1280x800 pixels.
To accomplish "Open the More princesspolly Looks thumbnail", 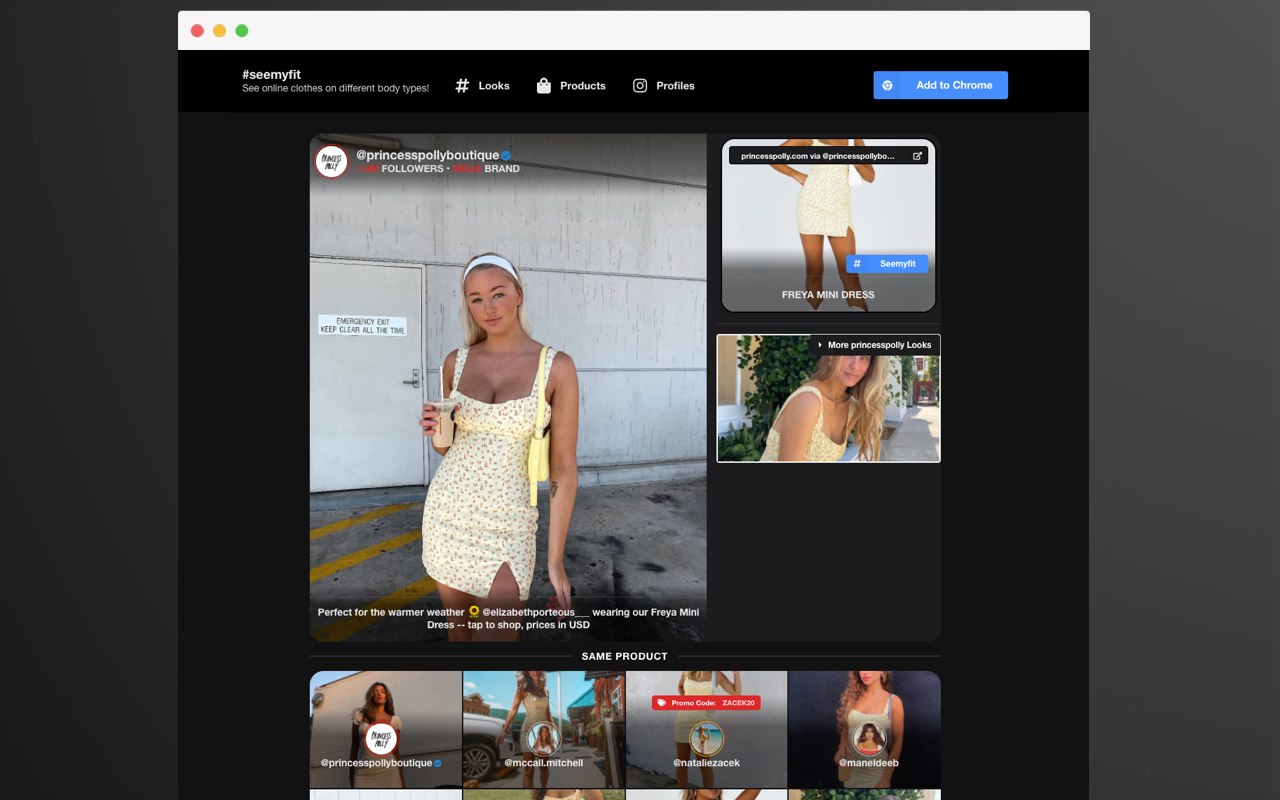I will [x=828, y=398].
